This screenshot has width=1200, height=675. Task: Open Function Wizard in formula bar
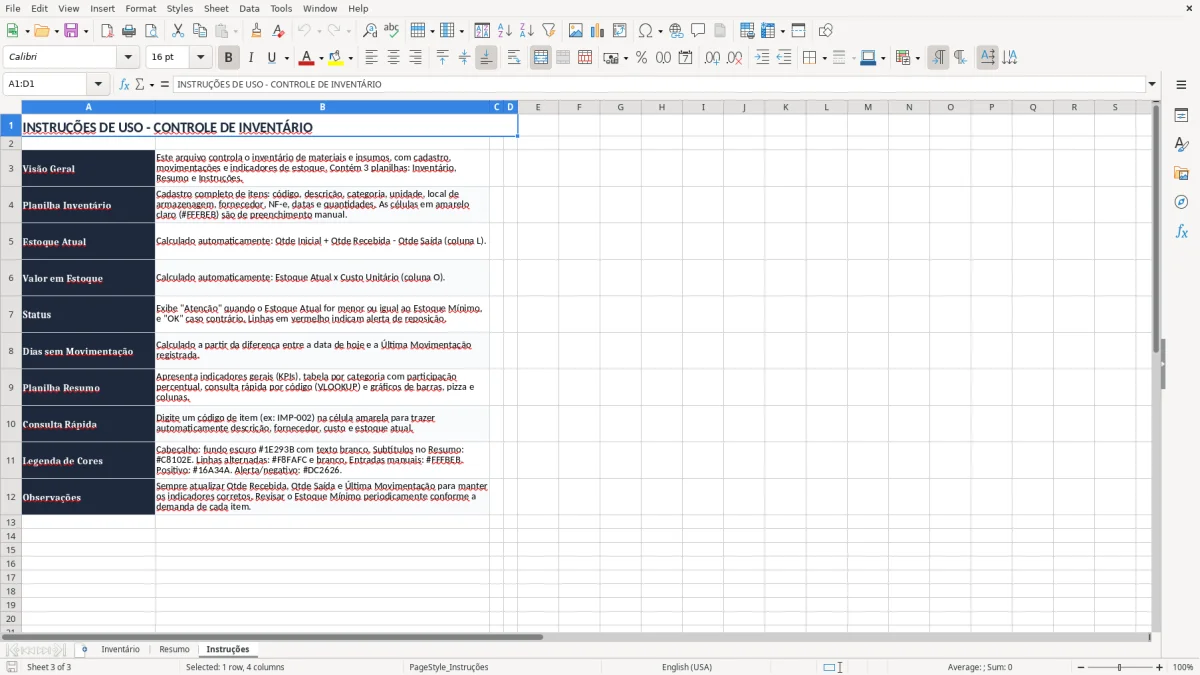pyautogui.click(x=125, y=84)
